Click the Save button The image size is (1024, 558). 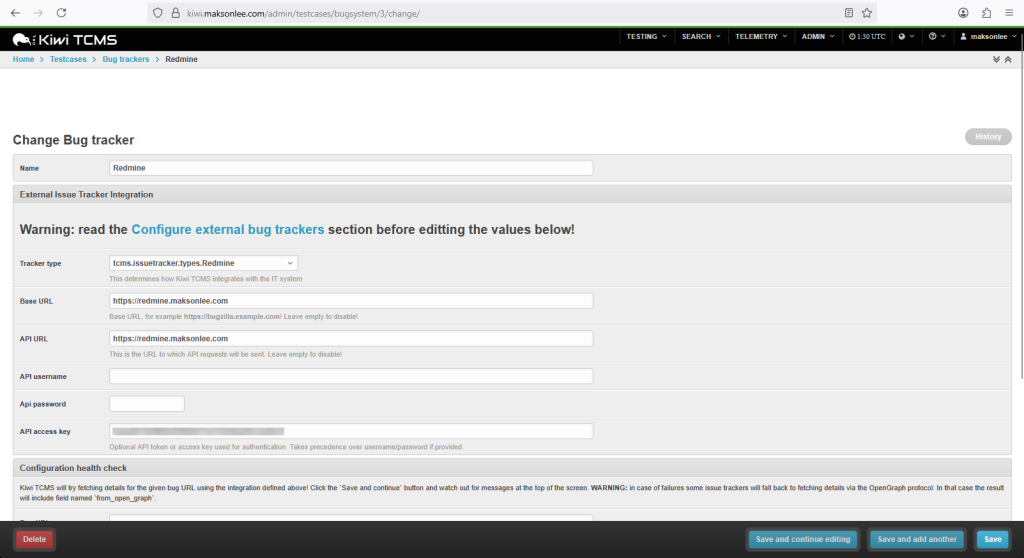tap(993, 539)
